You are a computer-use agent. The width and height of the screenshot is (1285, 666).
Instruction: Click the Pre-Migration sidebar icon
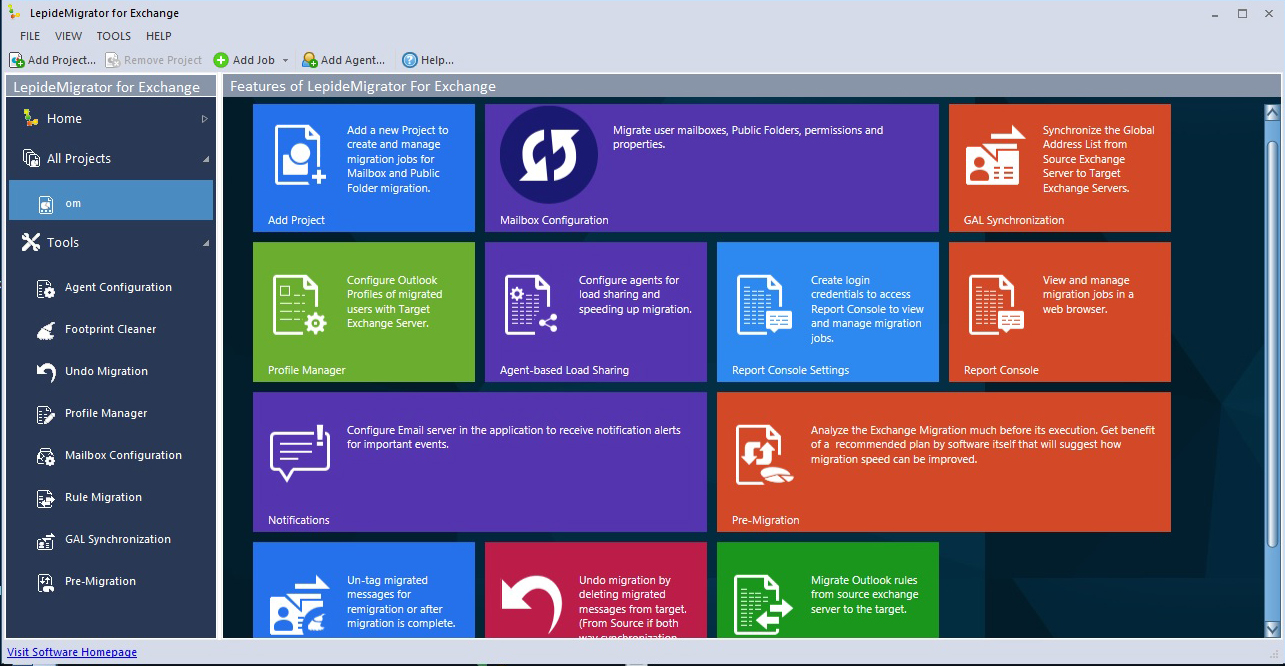click(46, 582)
